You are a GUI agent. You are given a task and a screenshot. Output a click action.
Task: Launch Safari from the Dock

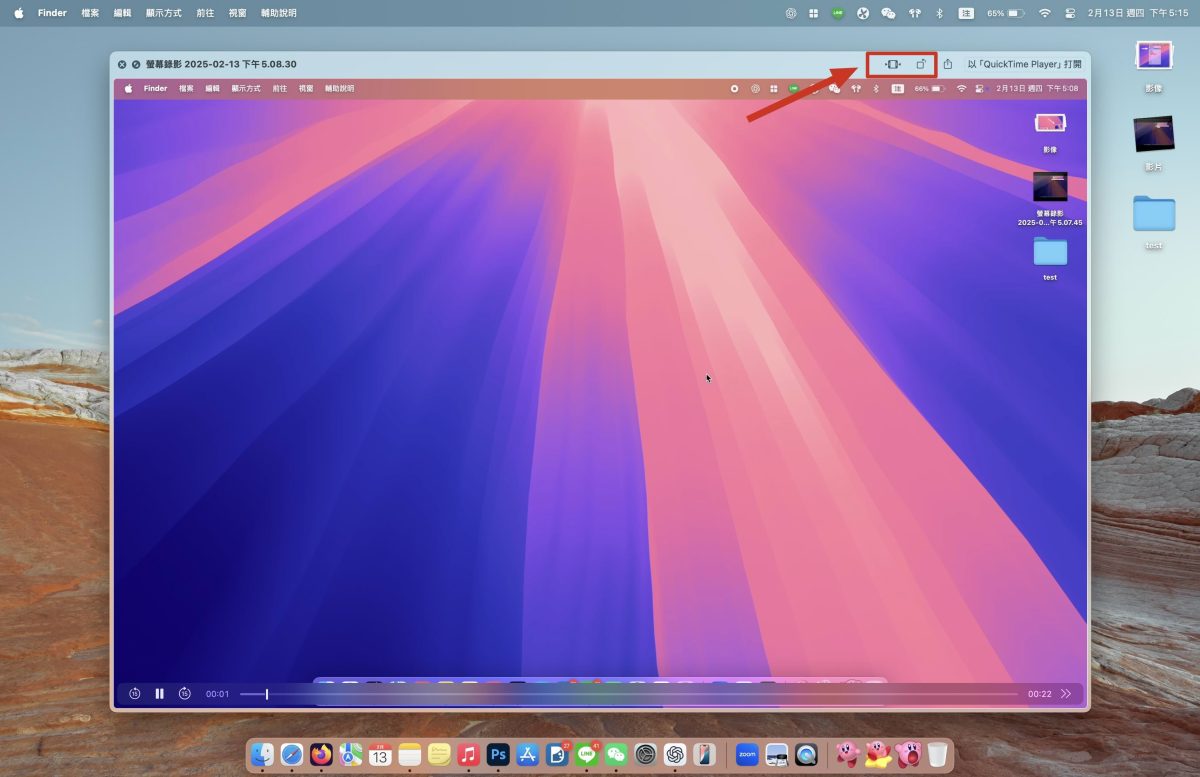click(292, 754)
